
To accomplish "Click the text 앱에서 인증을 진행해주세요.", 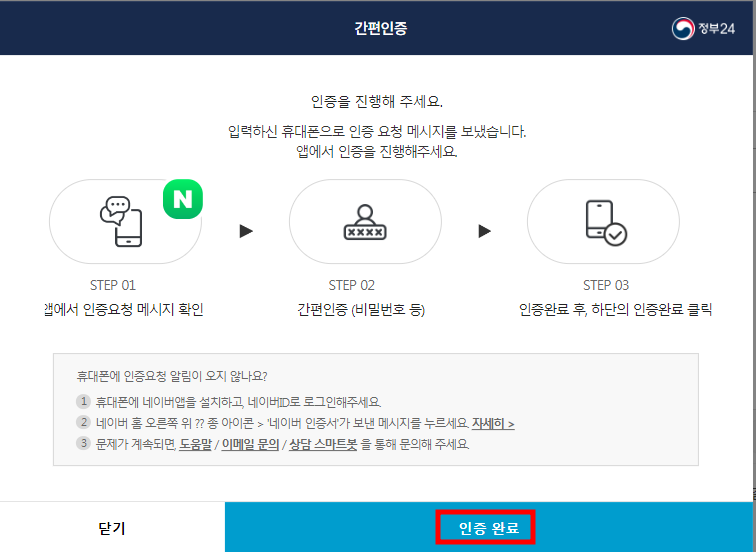I will [377, 151].
